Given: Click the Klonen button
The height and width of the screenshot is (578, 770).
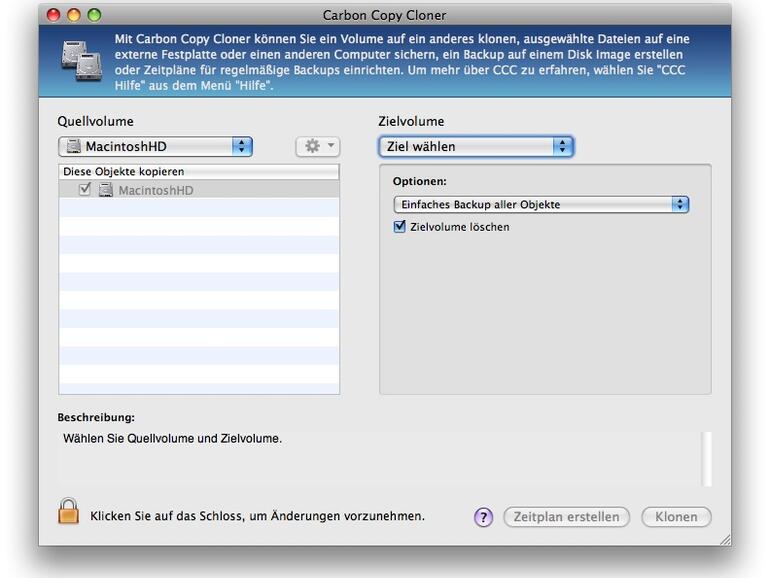Looking at the screenshot, I should point(676,517).
